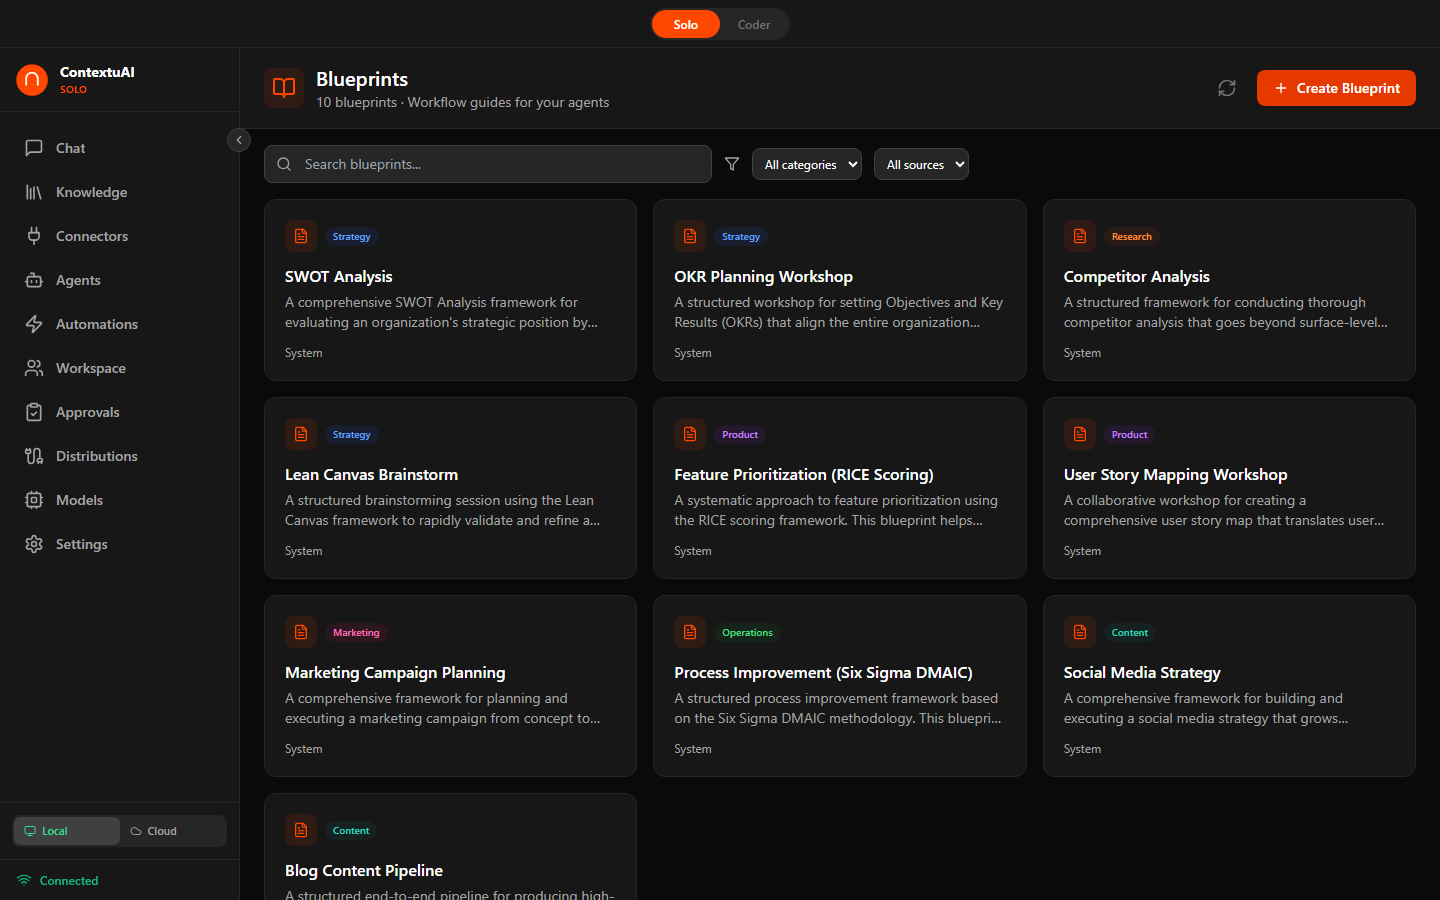Click the Content tag on Blog Content Pipeline

pos(351,831)
